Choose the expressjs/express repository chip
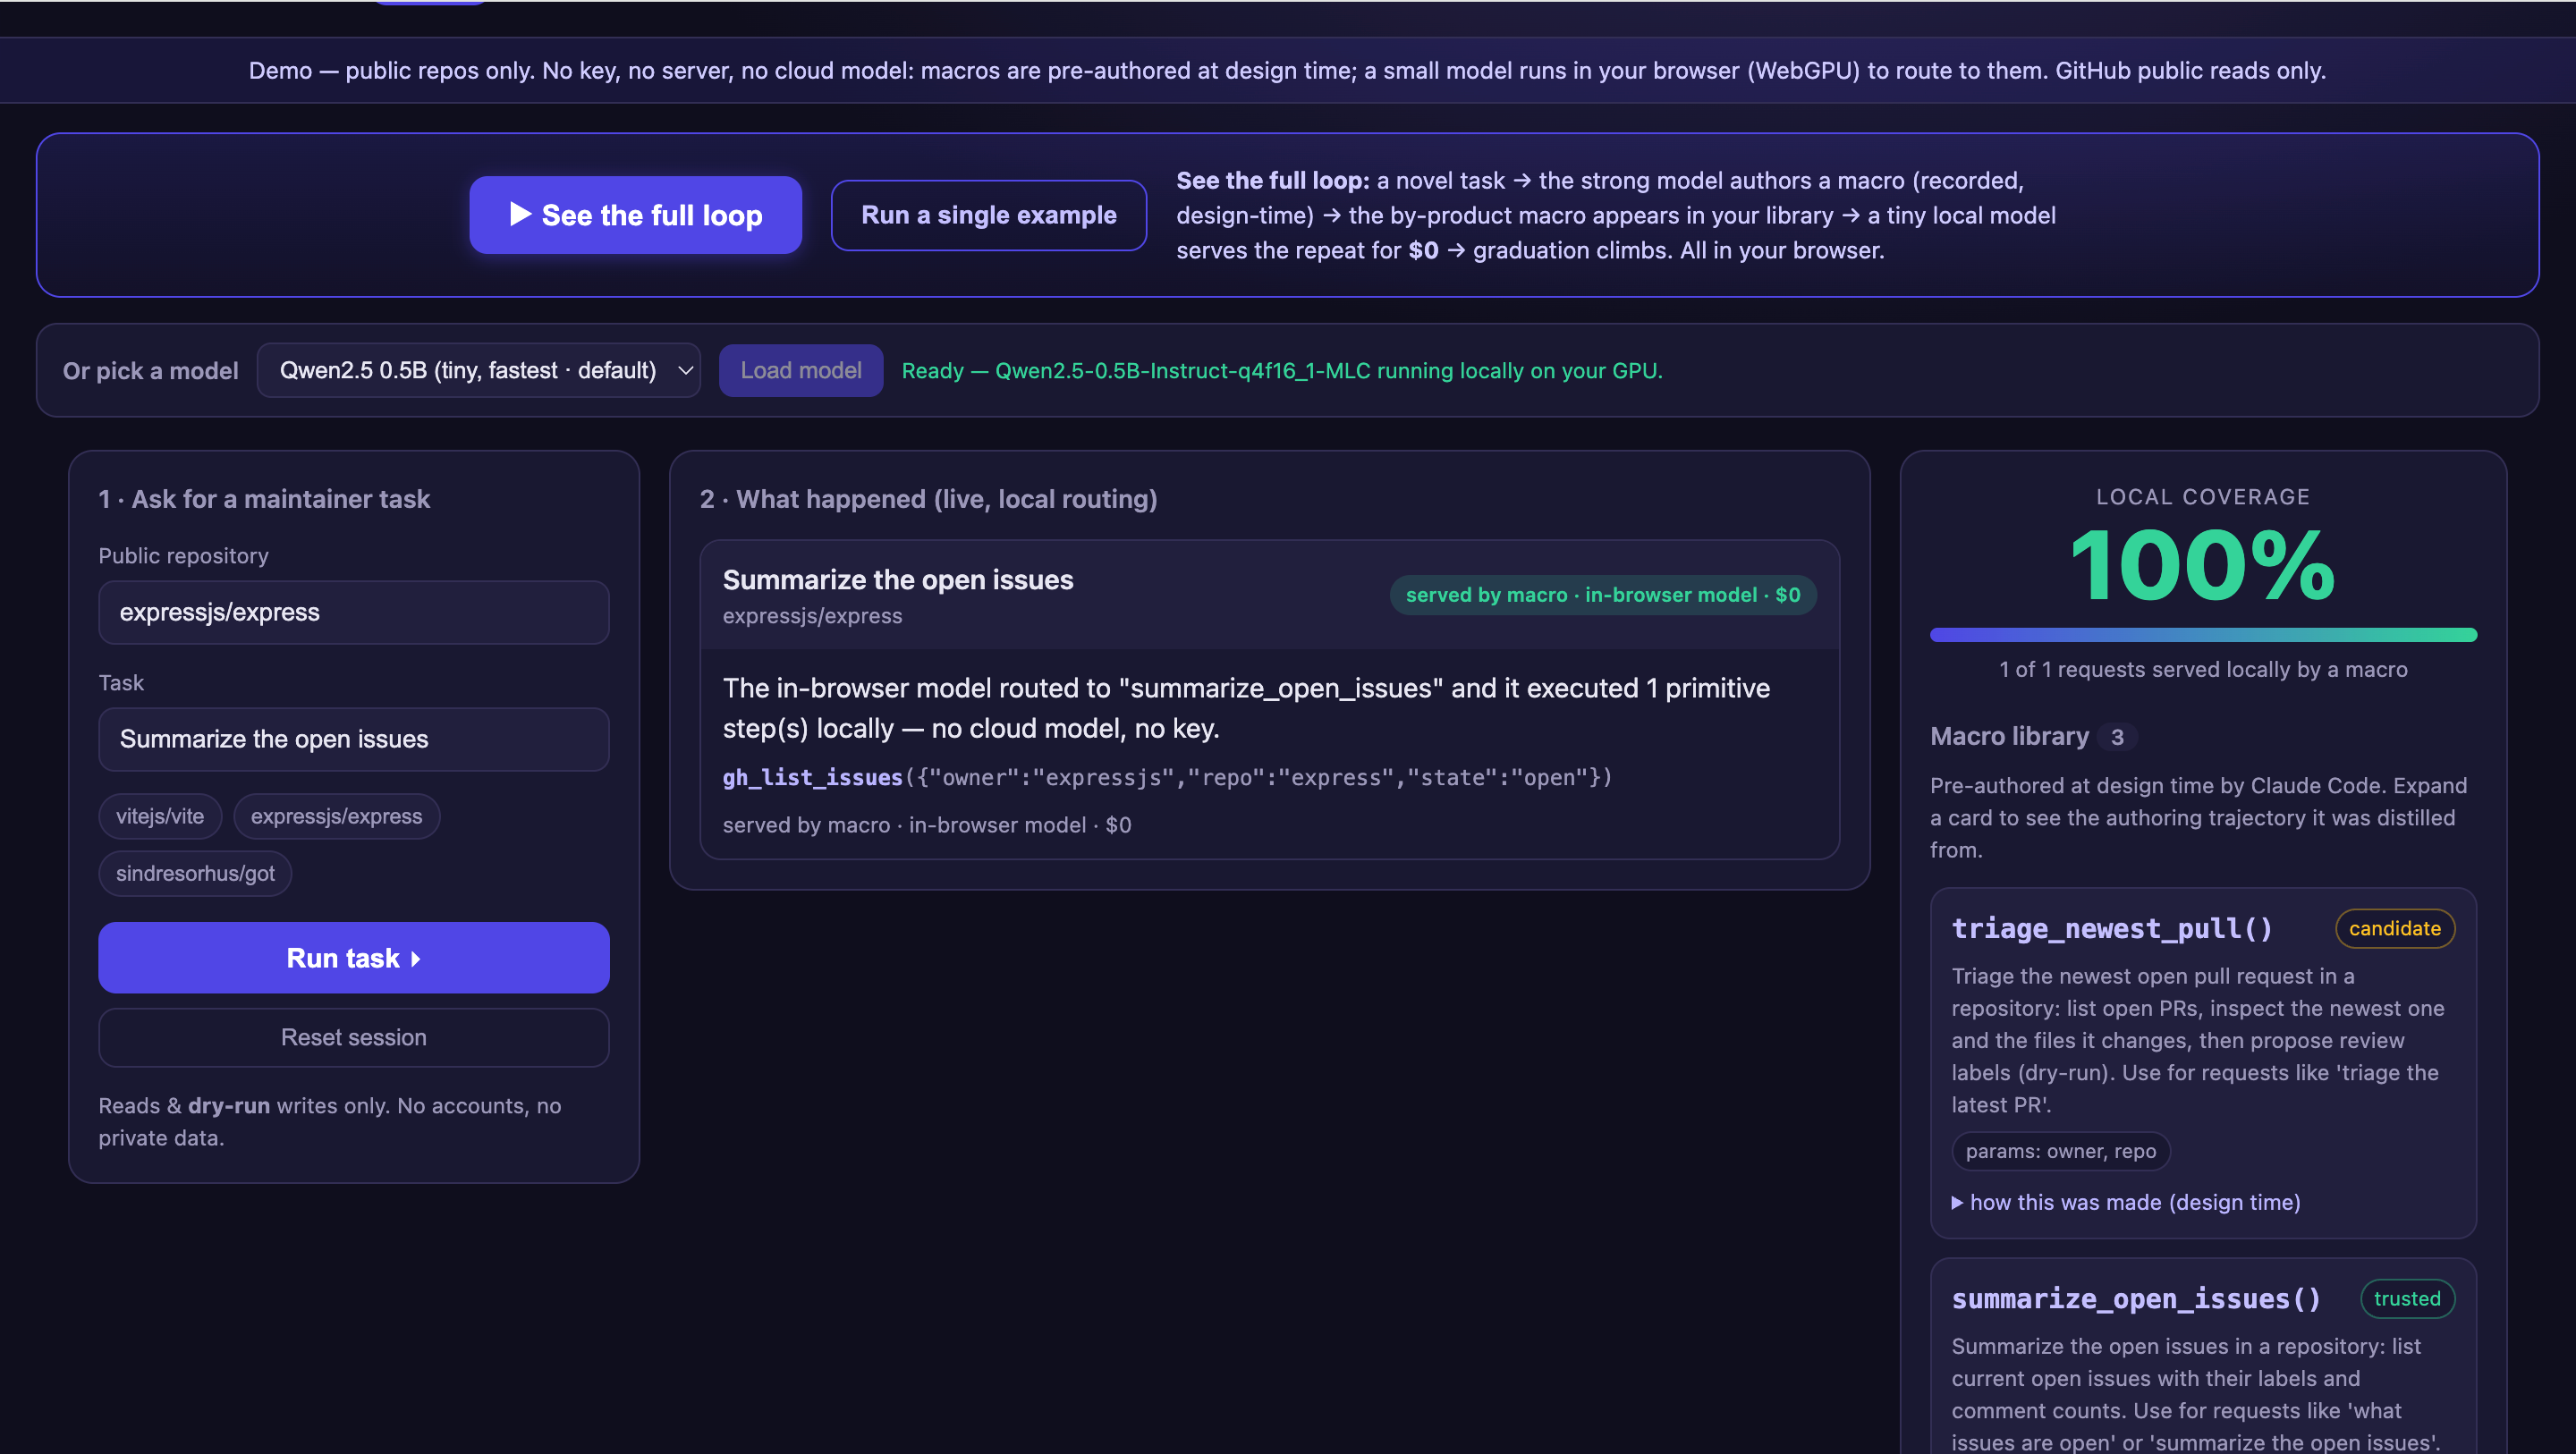The height and width of the screenshot is (1454, 2576). [336, 816]
